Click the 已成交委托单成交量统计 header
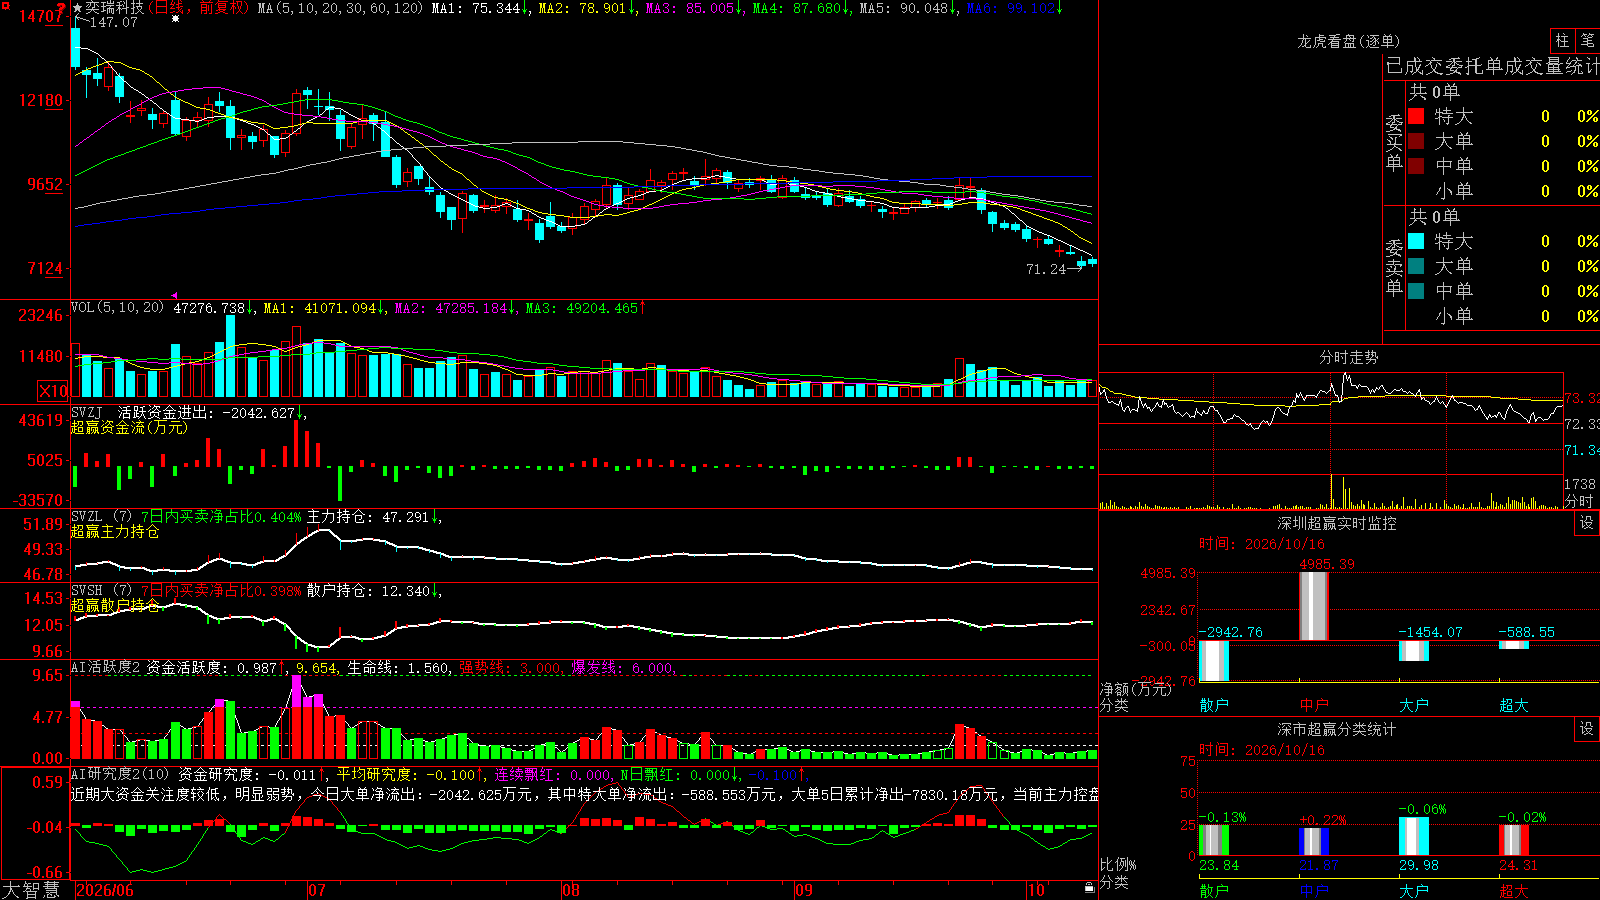The width and height of the screenshot is (1600, 900). click(x=1492, y=66)
